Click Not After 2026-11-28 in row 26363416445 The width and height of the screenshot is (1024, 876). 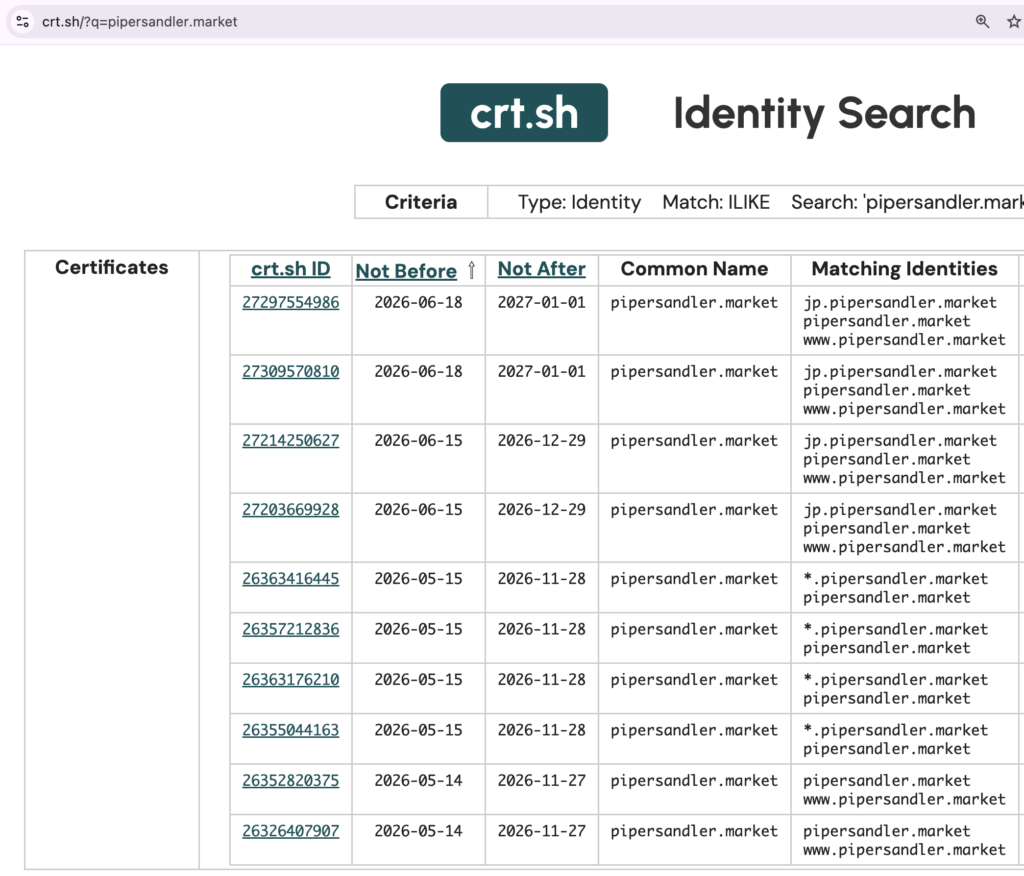click(x=541, y=579)
